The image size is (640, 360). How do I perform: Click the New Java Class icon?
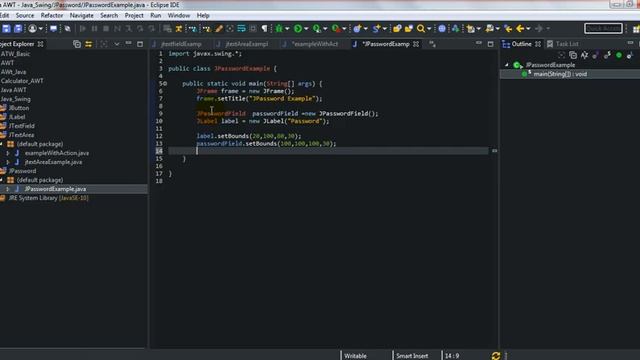click(357, 28)
